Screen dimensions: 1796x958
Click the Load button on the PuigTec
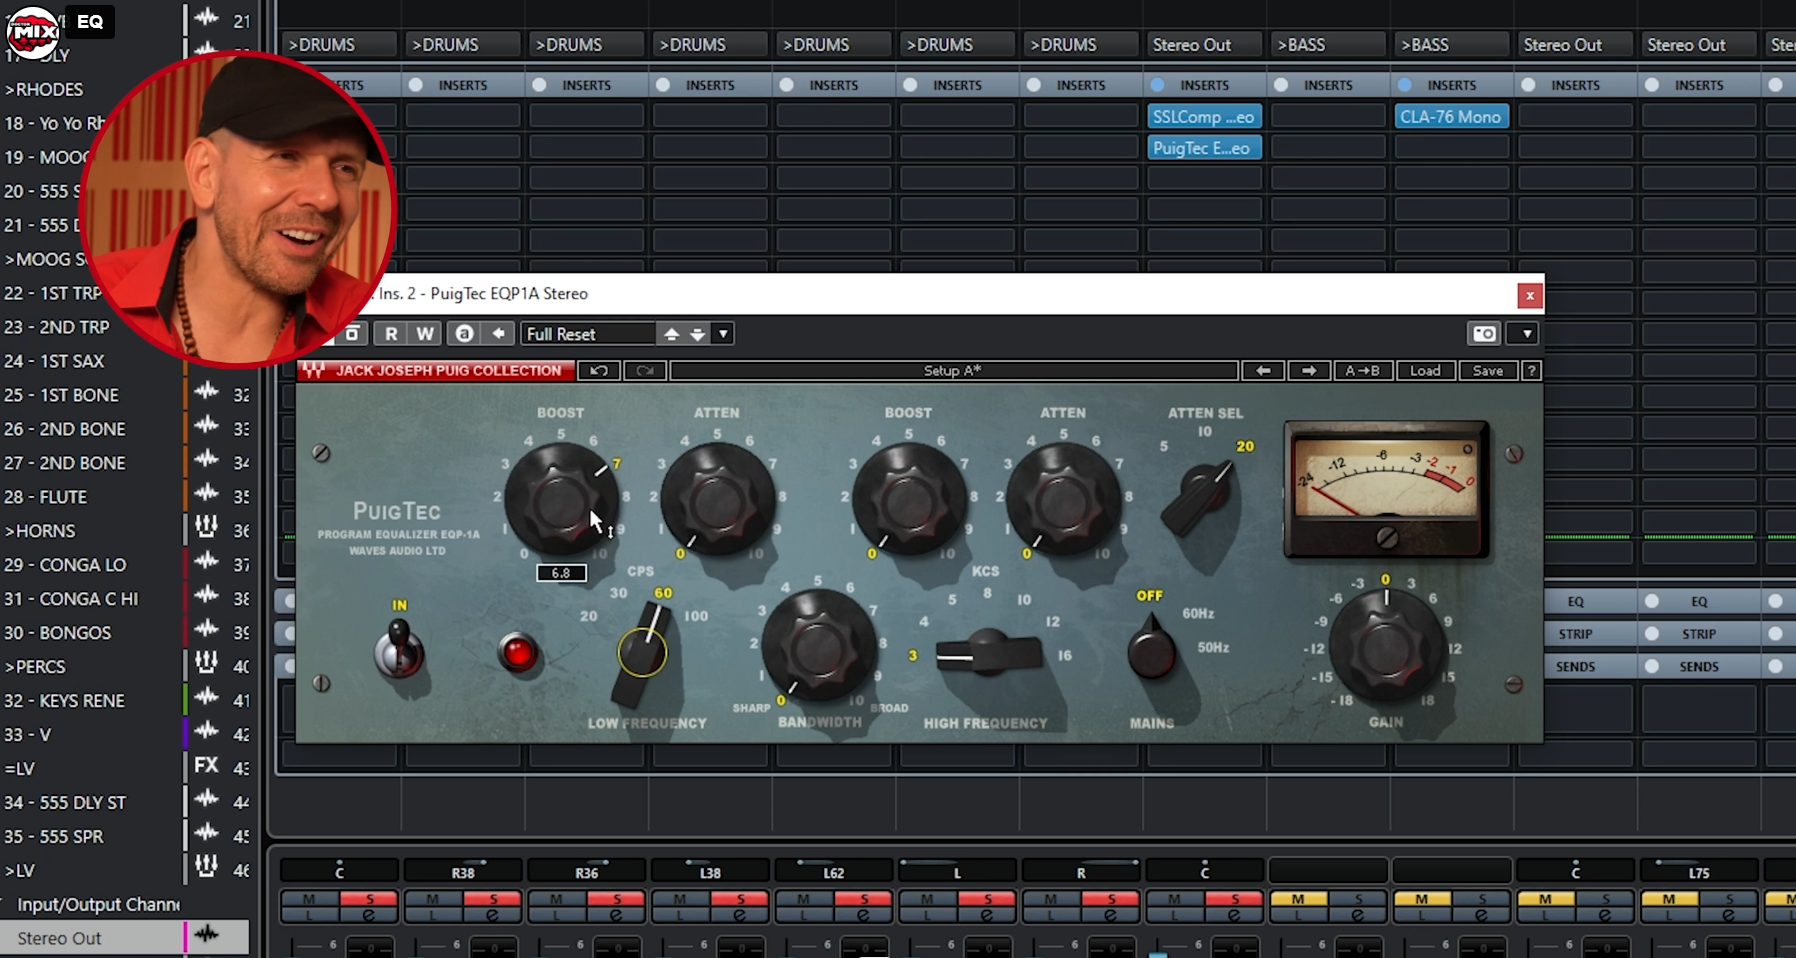coord(1425,370)
